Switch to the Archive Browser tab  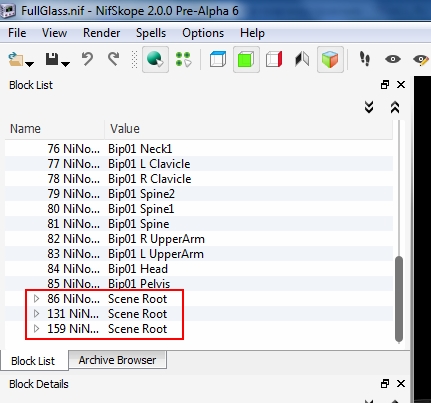pyautogui.click(x=117, y=360)
